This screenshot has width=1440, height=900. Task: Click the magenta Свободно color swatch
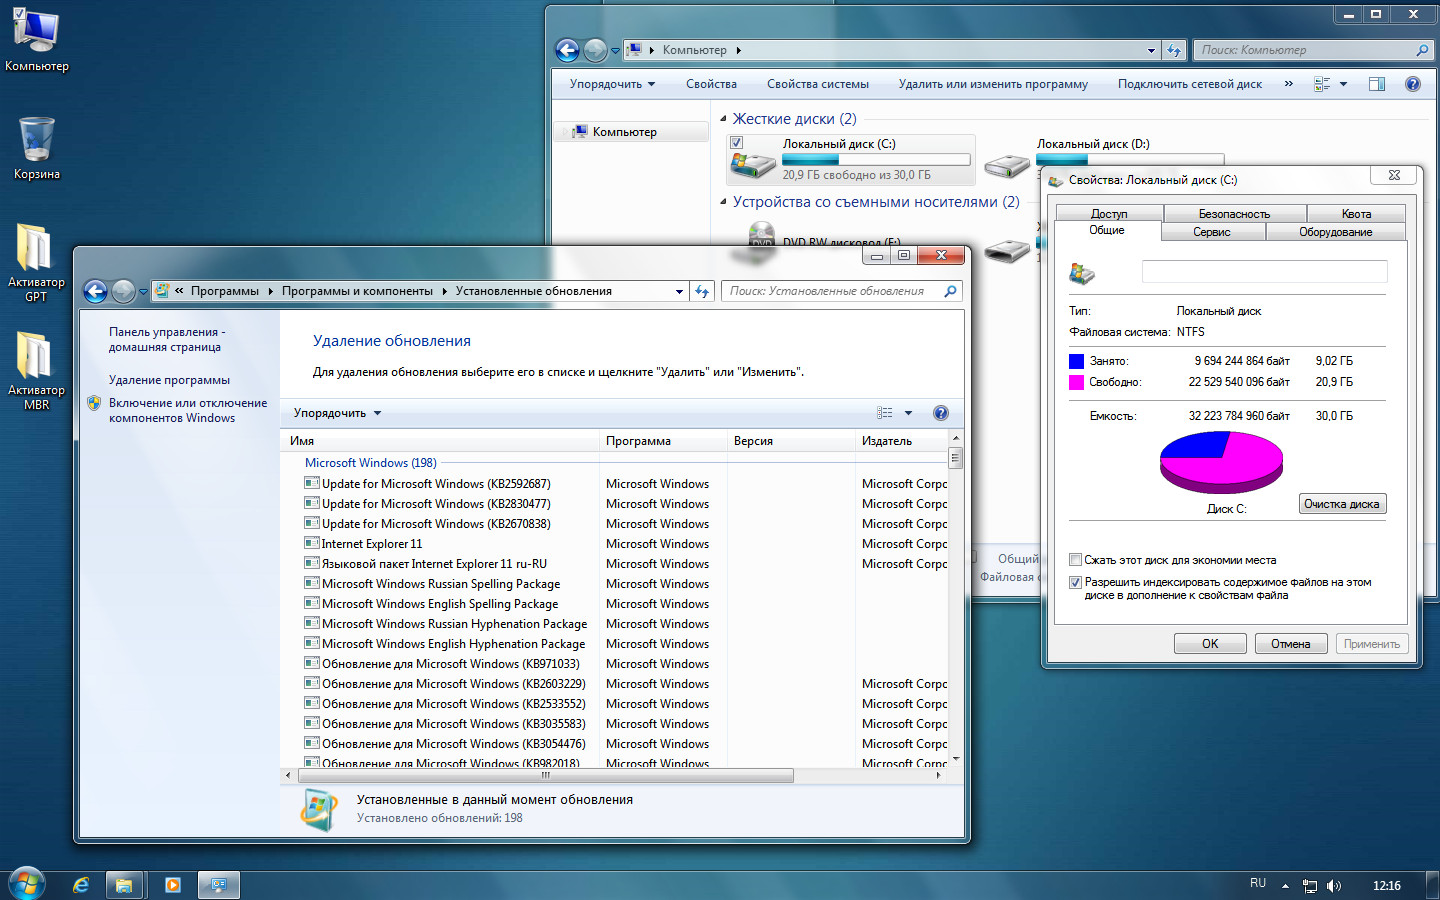(x=1076, y=382)
